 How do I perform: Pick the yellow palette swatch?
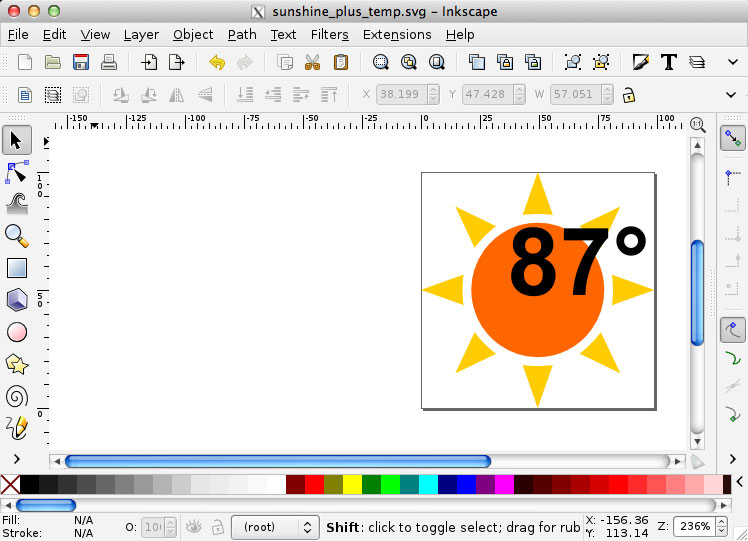tap(352, 484)
